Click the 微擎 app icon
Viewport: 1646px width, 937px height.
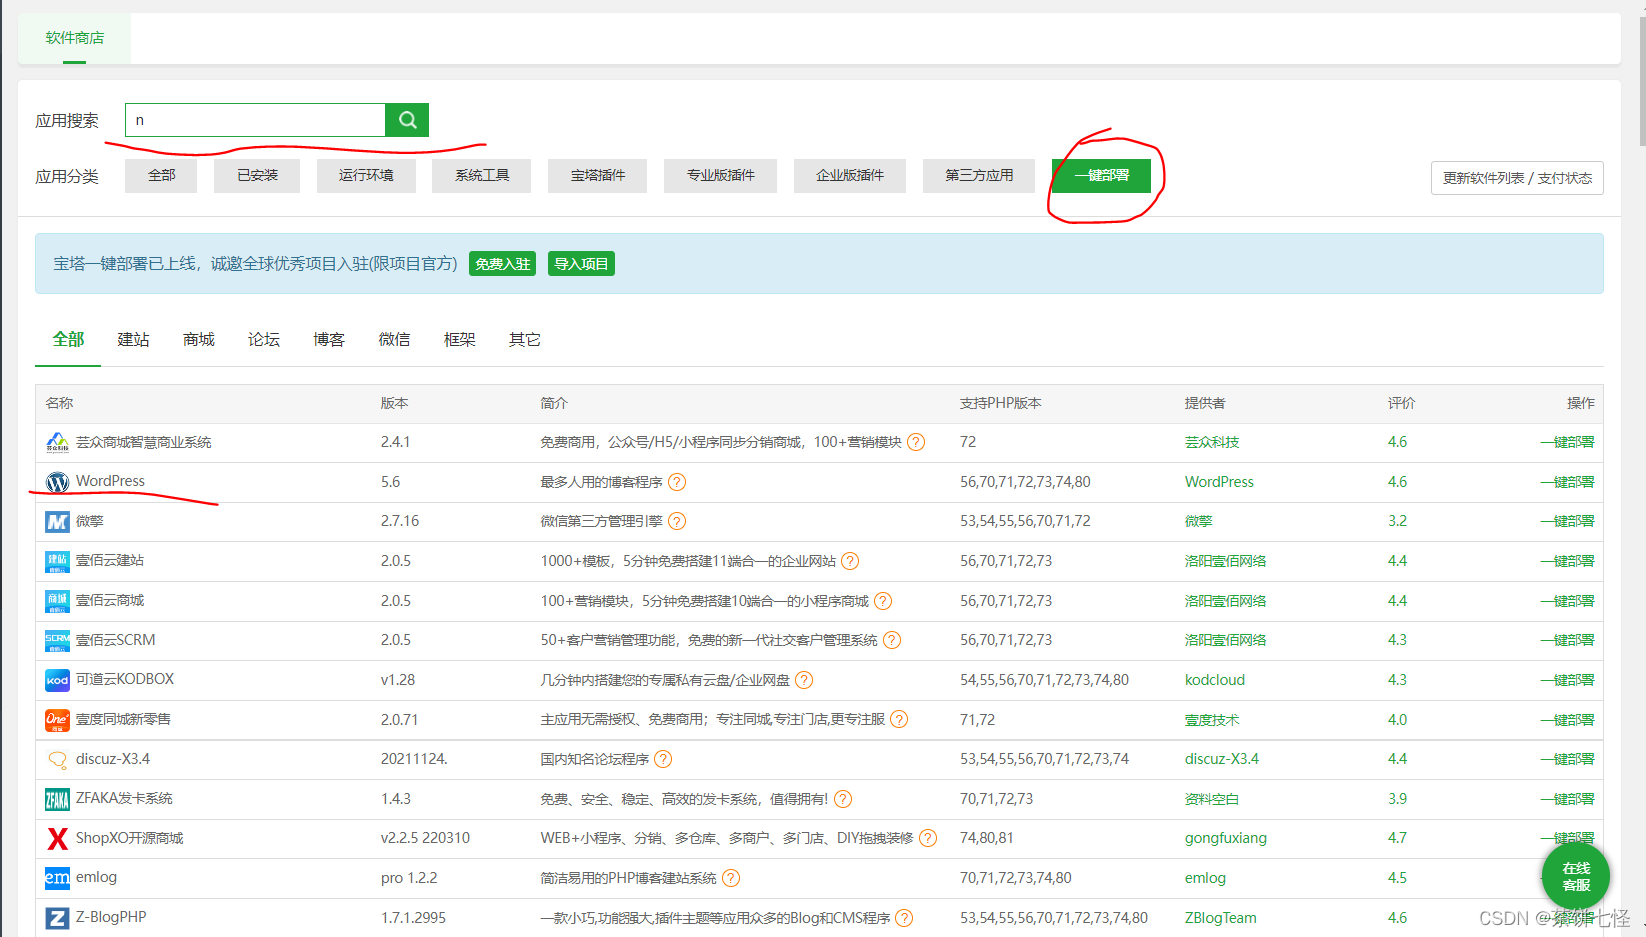57,522
